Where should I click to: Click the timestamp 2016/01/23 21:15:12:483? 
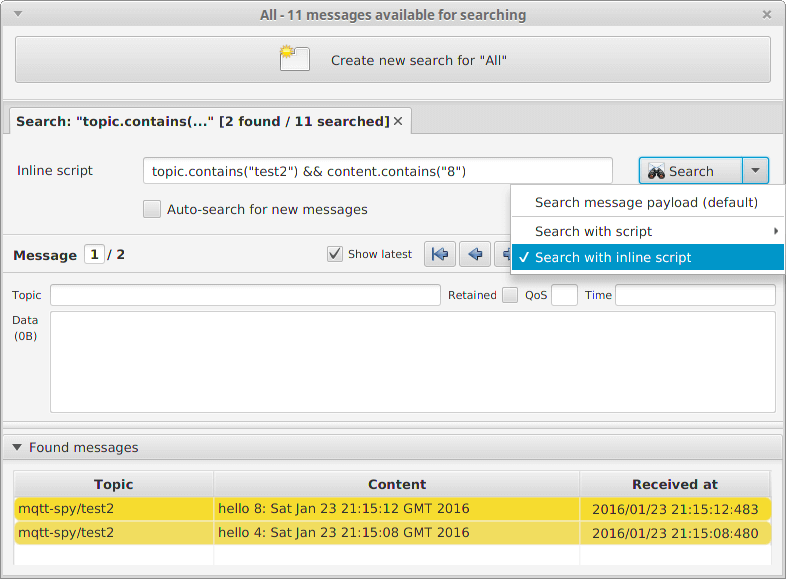tap(675, 509)
